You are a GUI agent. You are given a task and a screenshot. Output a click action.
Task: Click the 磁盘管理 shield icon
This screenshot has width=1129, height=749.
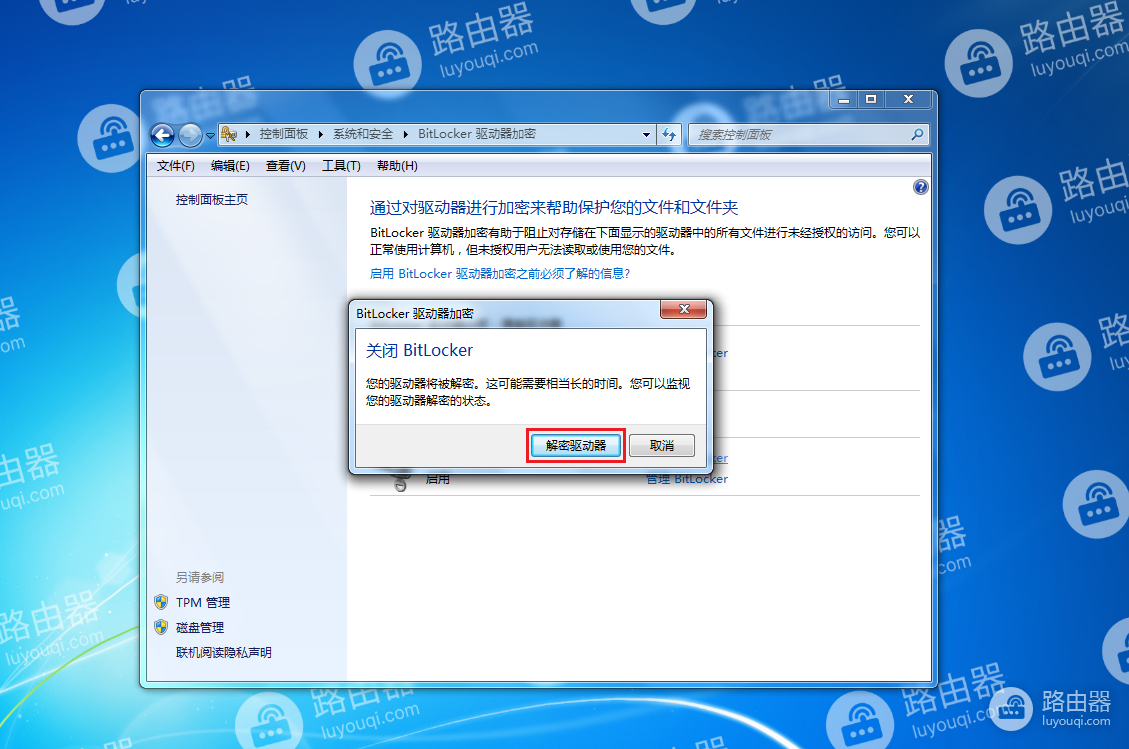(x=161, y=627)
